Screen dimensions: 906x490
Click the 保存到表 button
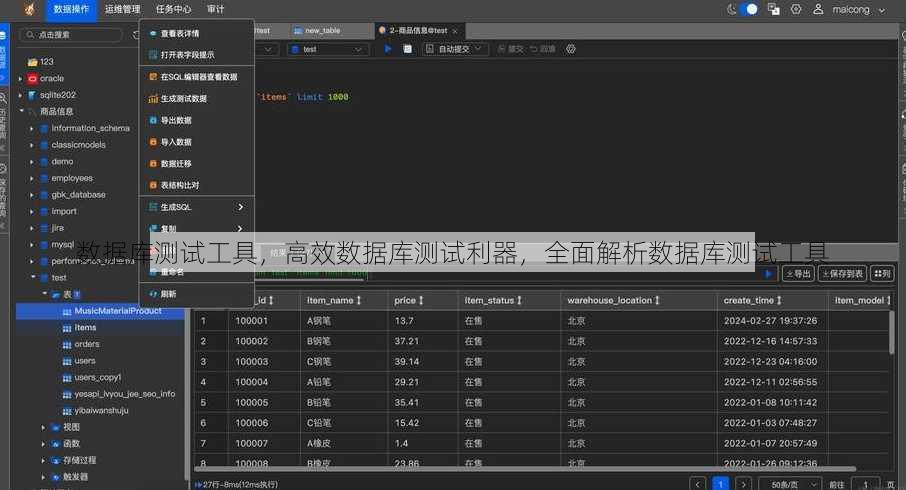pyautogui.click(x=842, y=274)
